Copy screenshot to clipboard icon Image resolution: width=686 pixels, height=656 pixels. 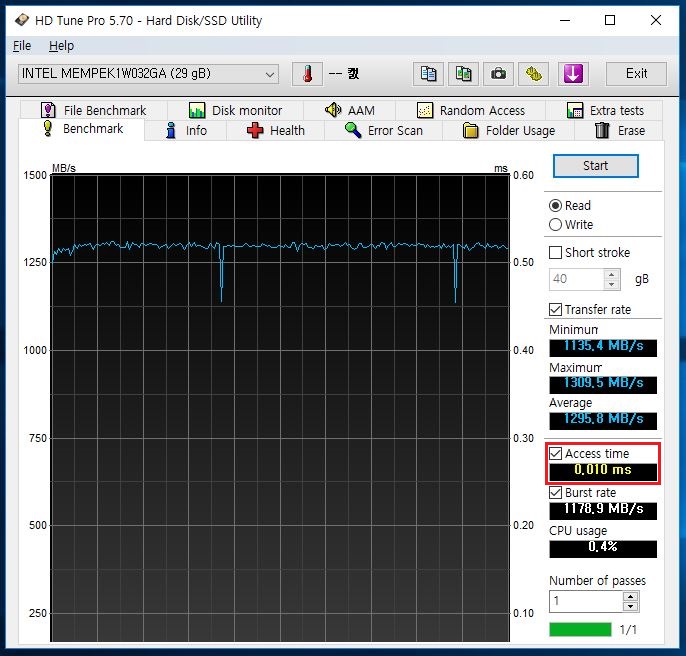click(x=463, y=74)
